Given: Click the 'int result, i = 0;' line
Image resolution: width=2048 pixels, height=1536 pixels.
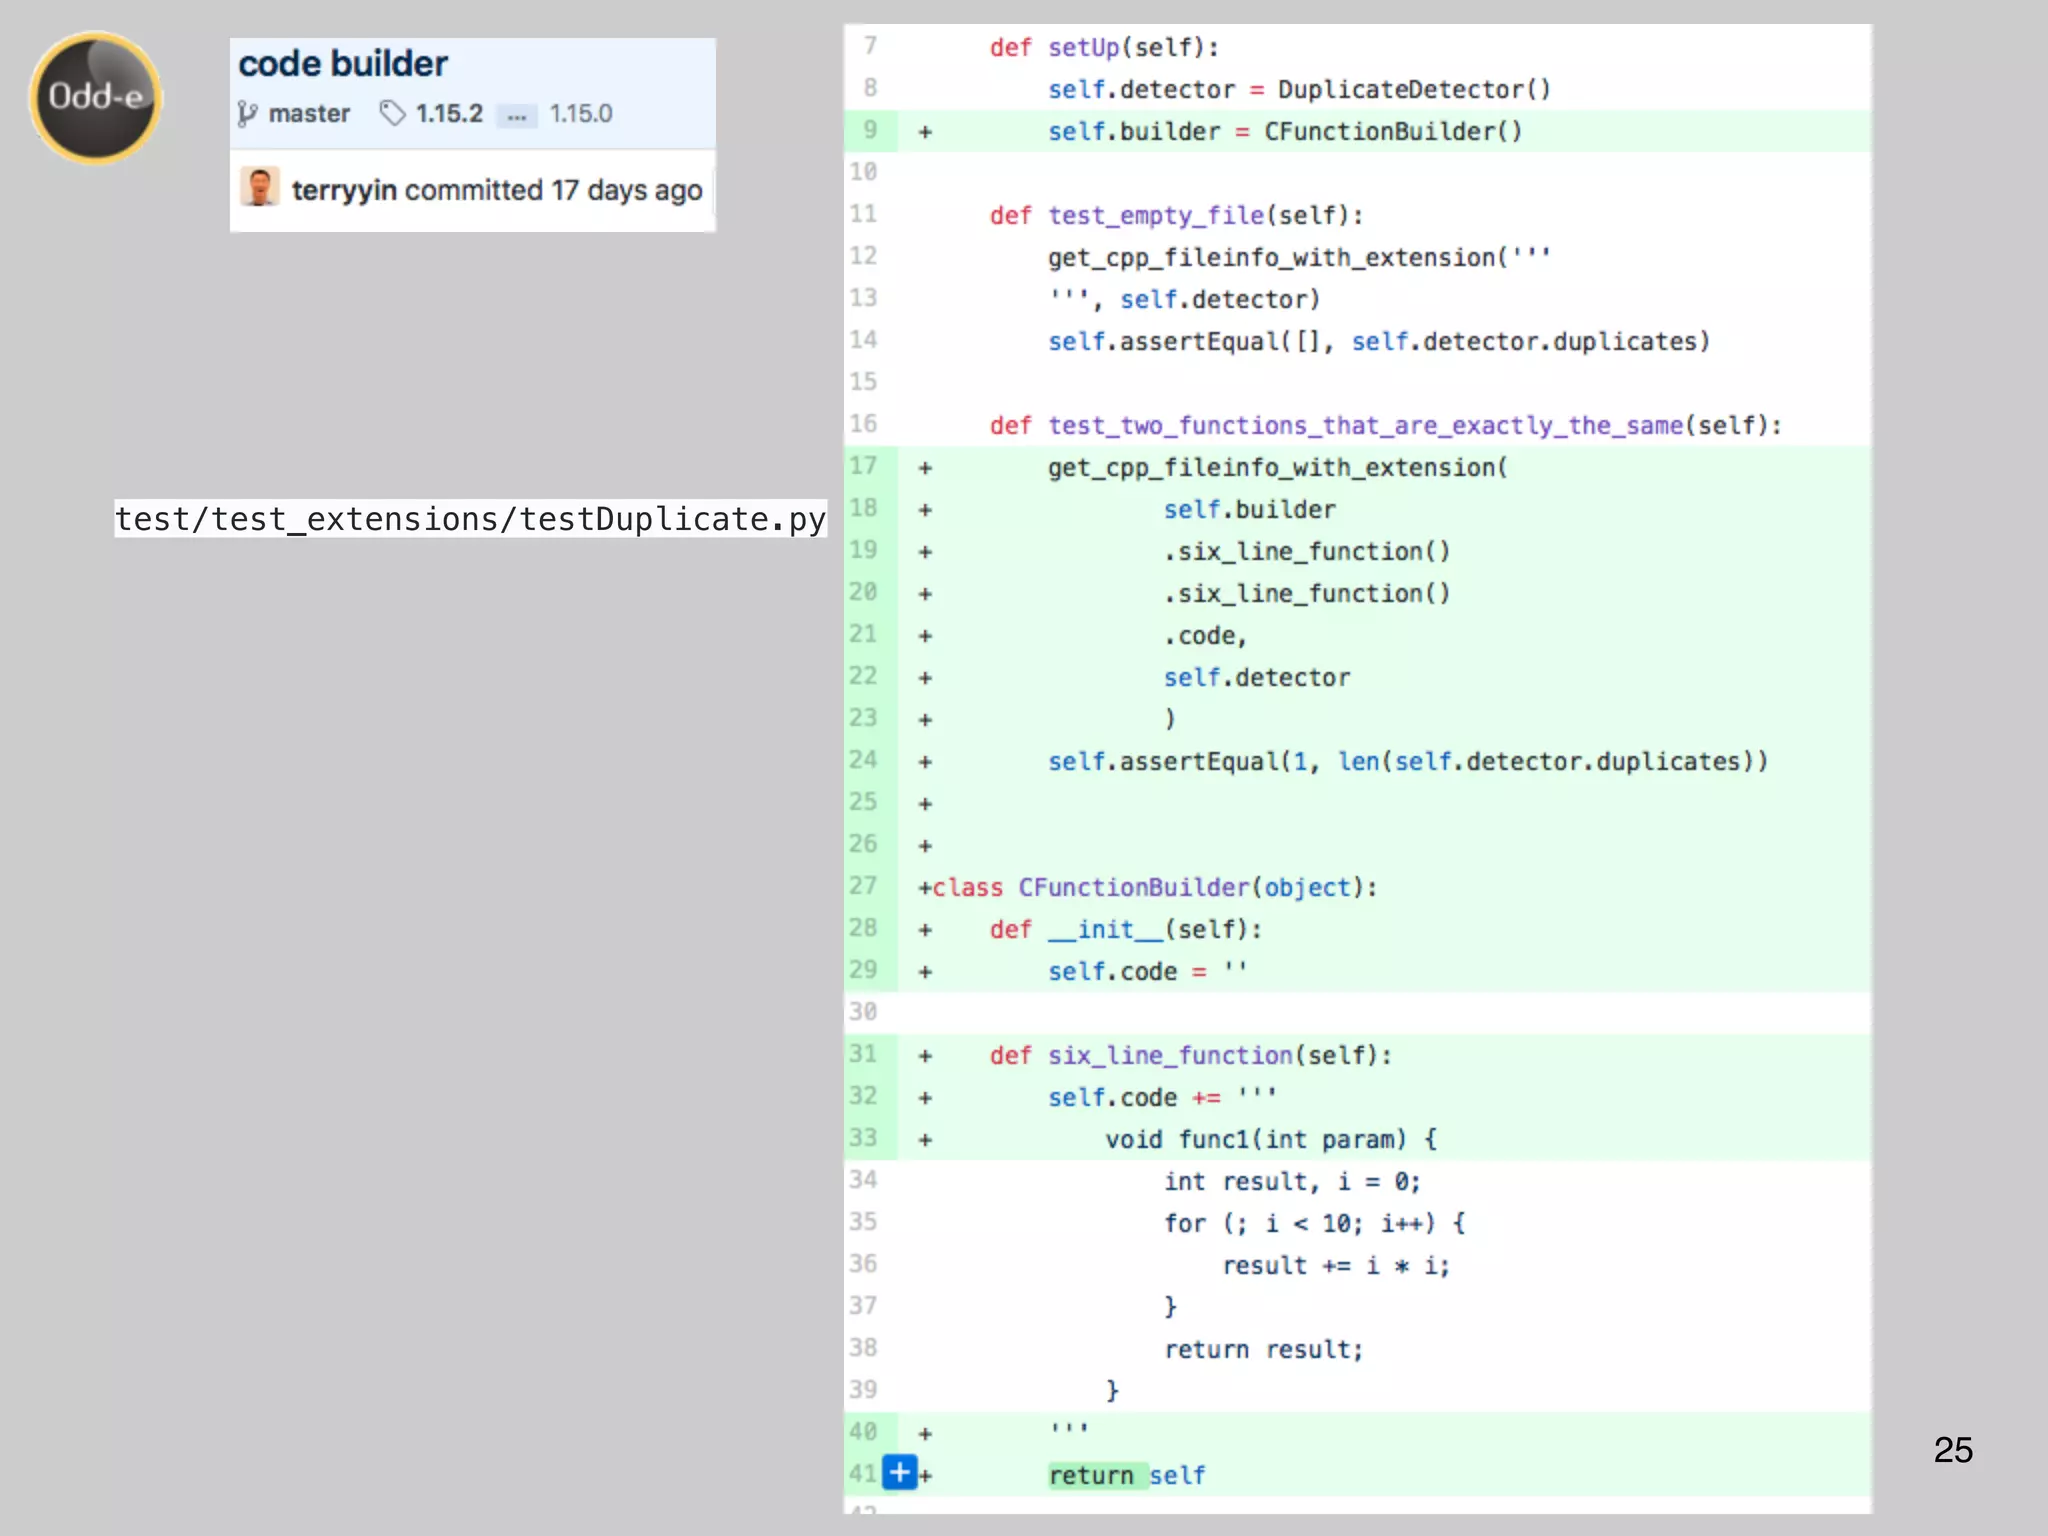Looking at the screenshot, I should [1292, 1182].
